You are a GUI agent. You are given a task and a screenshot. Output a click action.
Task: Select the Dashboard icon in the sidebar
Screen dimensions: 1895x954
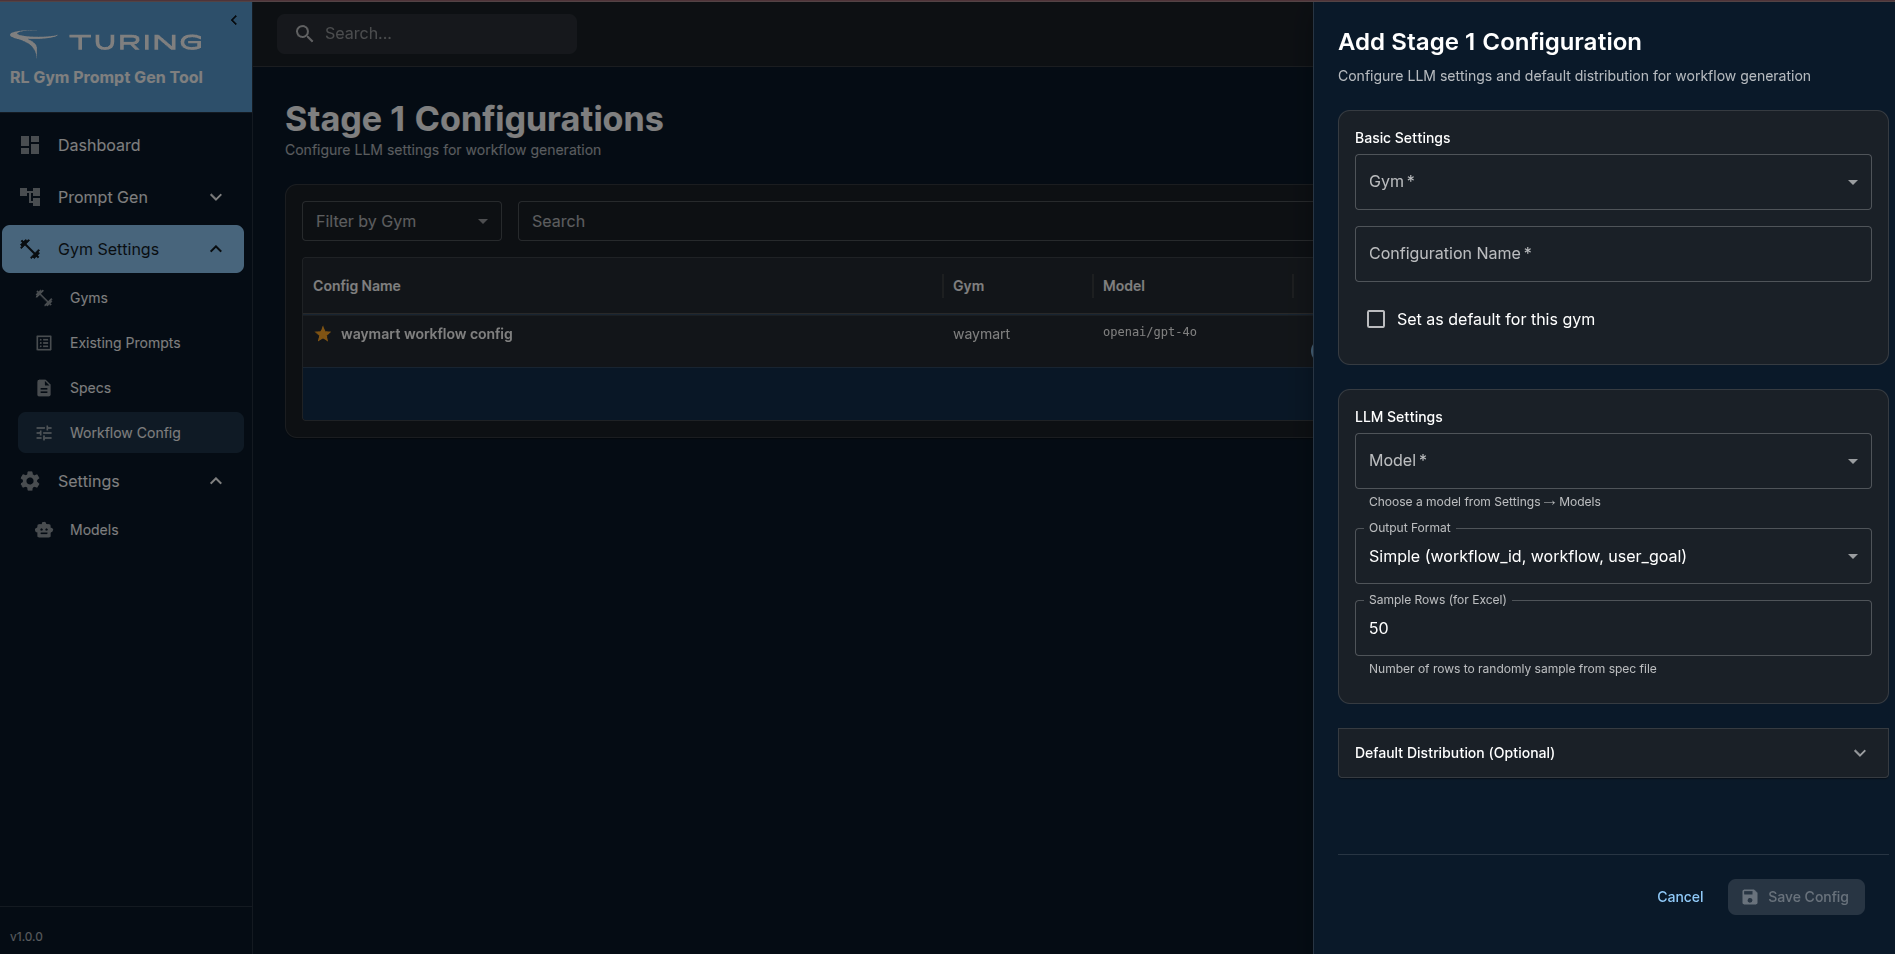tap(30, 145)
